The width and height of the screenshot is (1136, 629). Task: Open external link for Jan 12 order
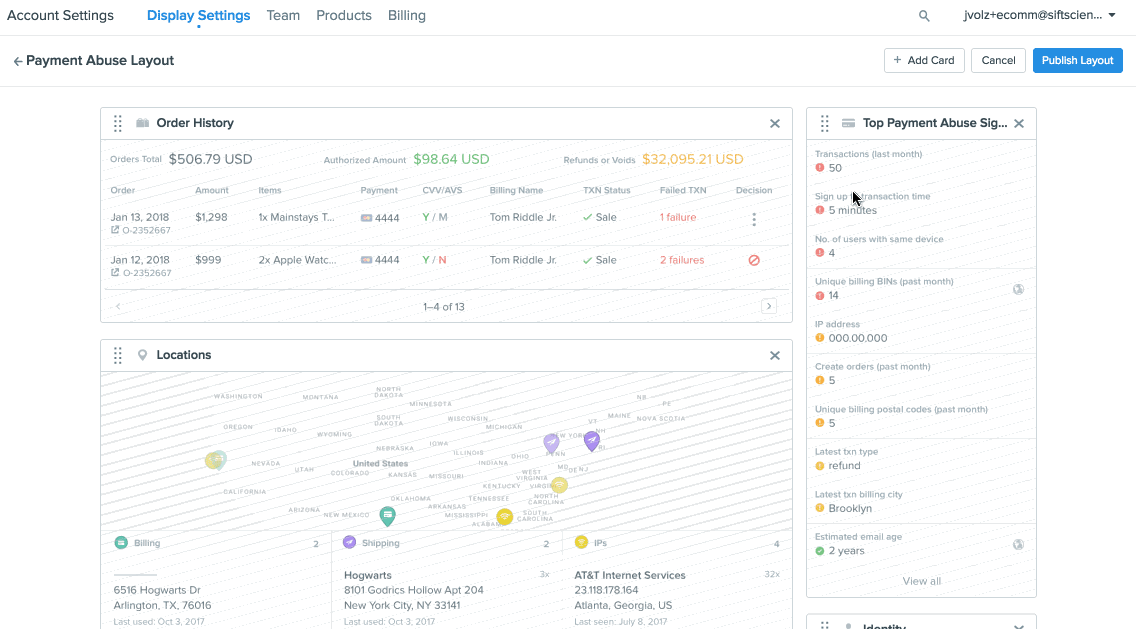(114, 272)
